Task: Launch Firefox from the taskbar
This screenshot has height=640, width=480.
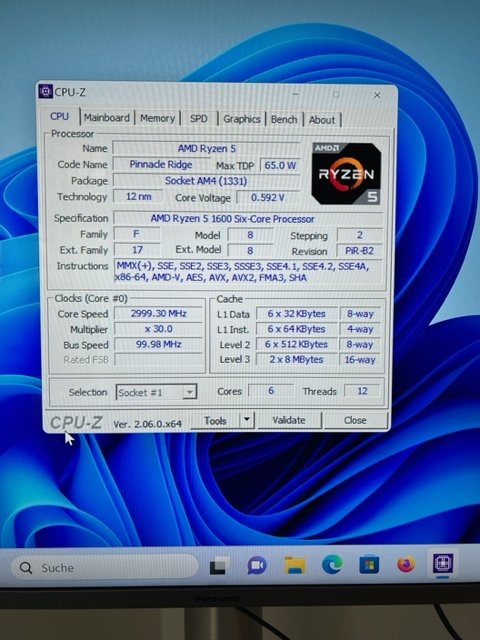Action: 406,564
